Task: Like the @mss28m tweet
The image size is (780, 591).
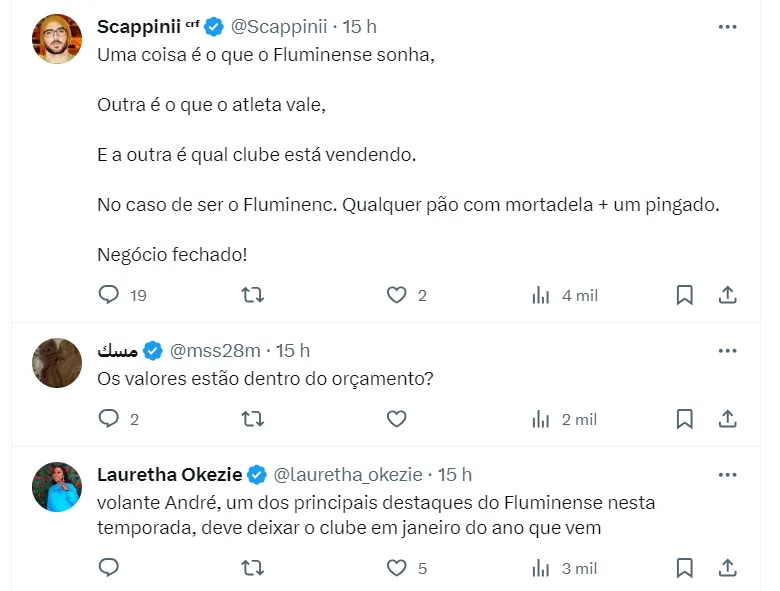Action: 397,419
